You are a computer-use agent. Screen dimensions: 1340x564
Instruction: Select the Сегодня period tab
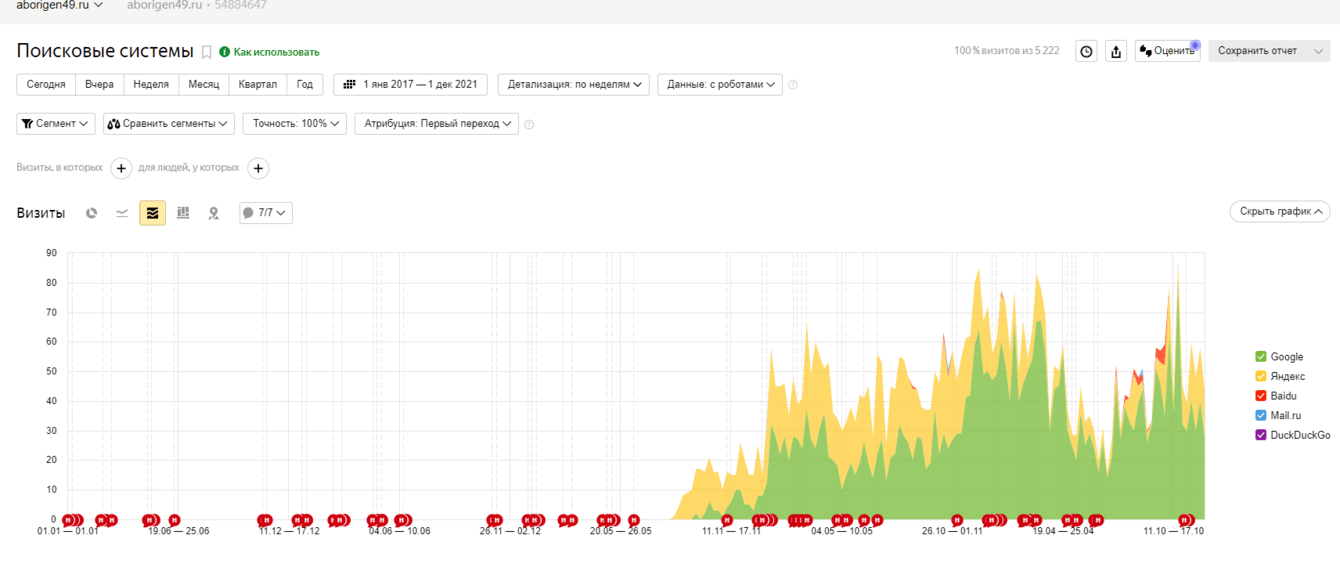click(x=46, y=85)
